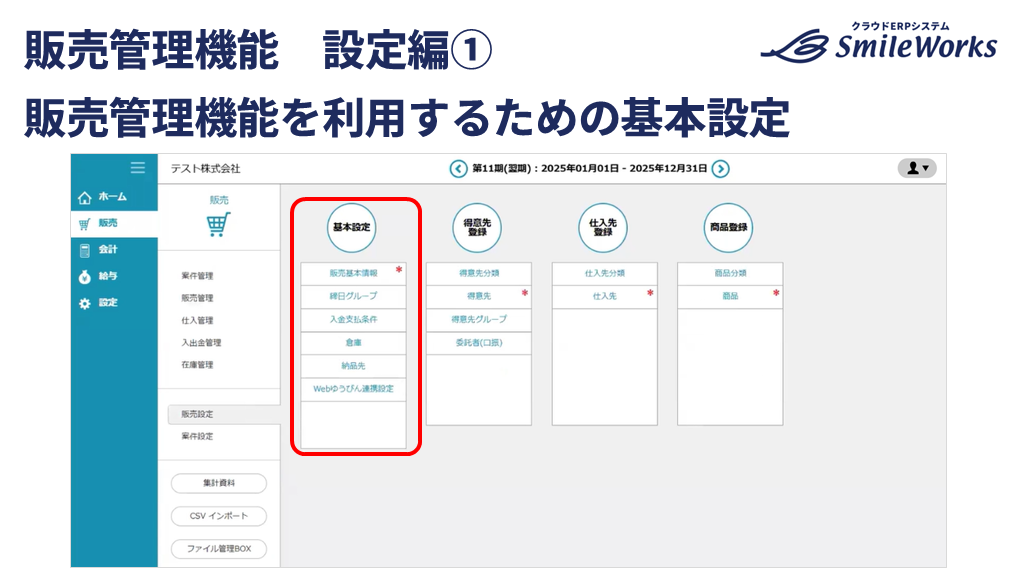1024x576 pixels.
Task: Click the 仕入先登録 circle icon
Action: (603, 227)
